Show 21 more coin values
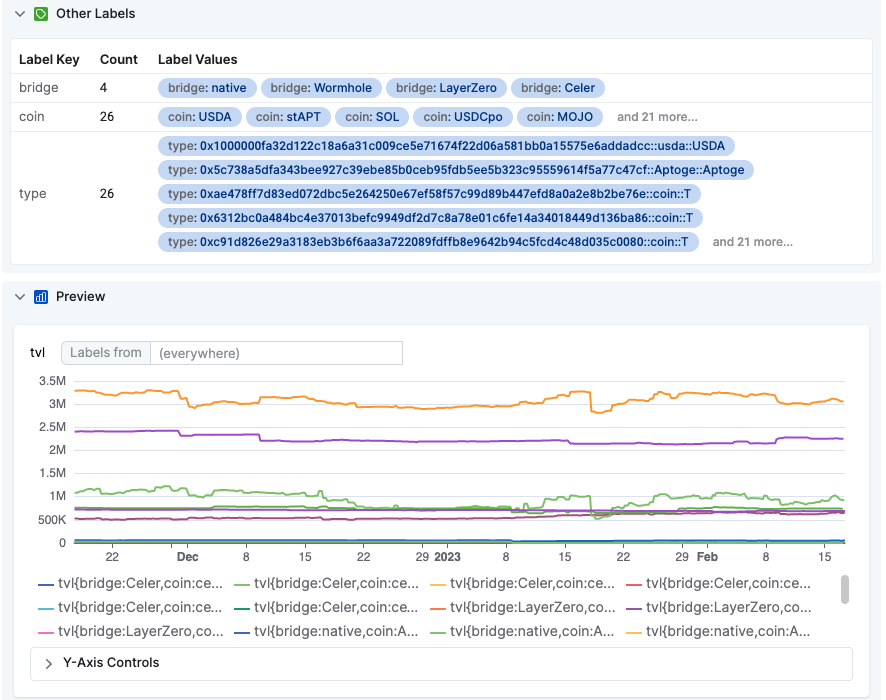This screenshot has height=700, width=886. click(657, 117)
